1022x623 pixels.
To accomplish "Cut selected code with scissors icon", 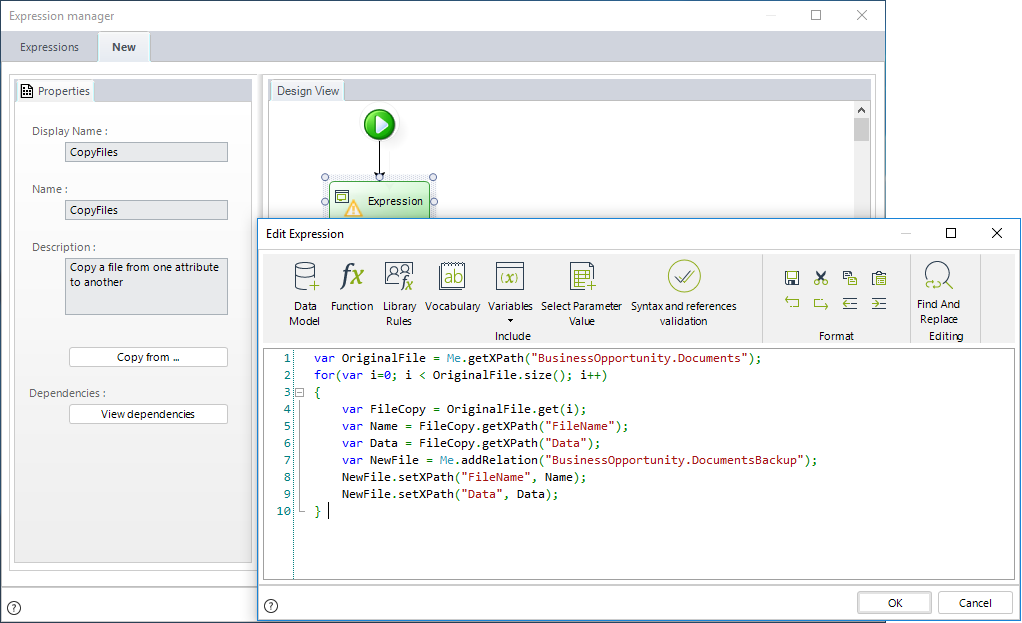I will (x=821, y=278).
